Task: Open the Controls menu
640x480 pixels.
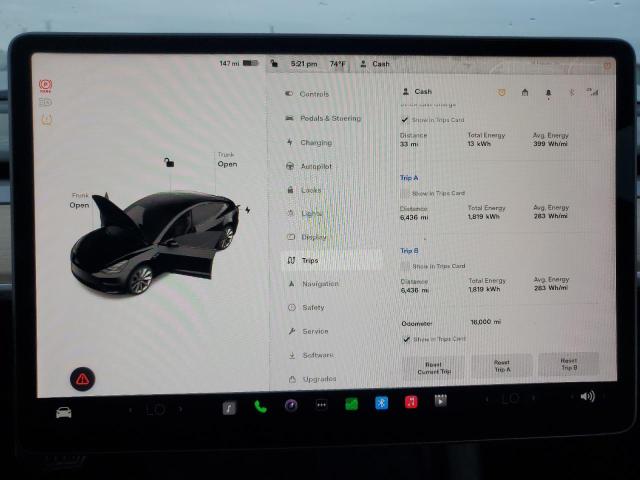Action: pyautogui.click(x=307, y=94)
